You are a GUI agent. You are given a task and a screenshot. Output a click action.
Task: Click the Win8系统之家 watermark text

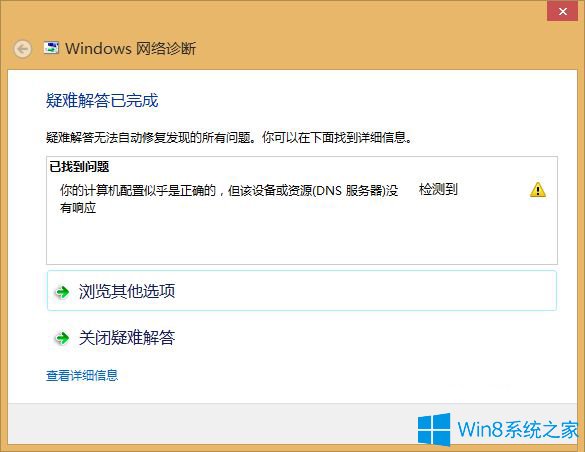pos(518,430)
